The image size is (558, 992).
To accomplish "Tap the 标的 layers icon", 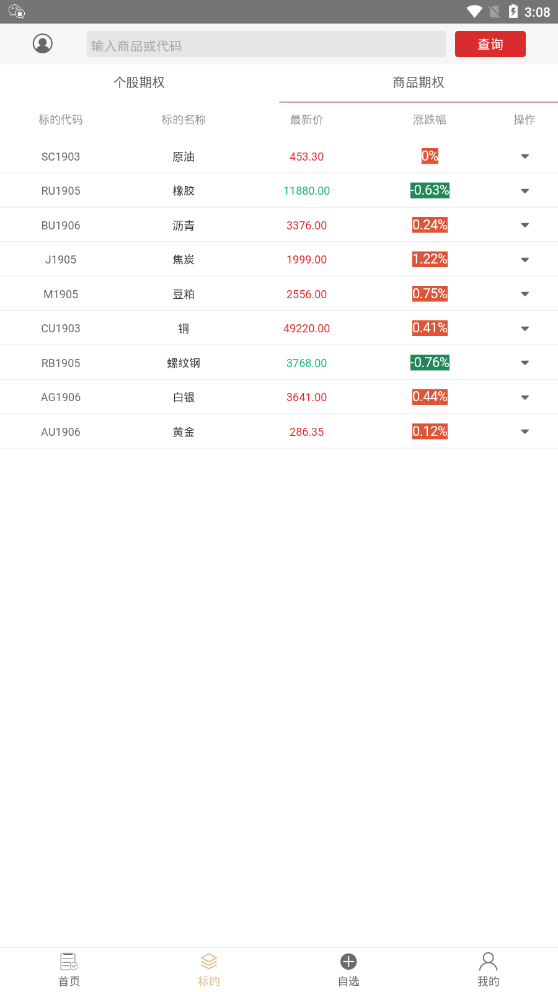I will click(x=209, y=962).
